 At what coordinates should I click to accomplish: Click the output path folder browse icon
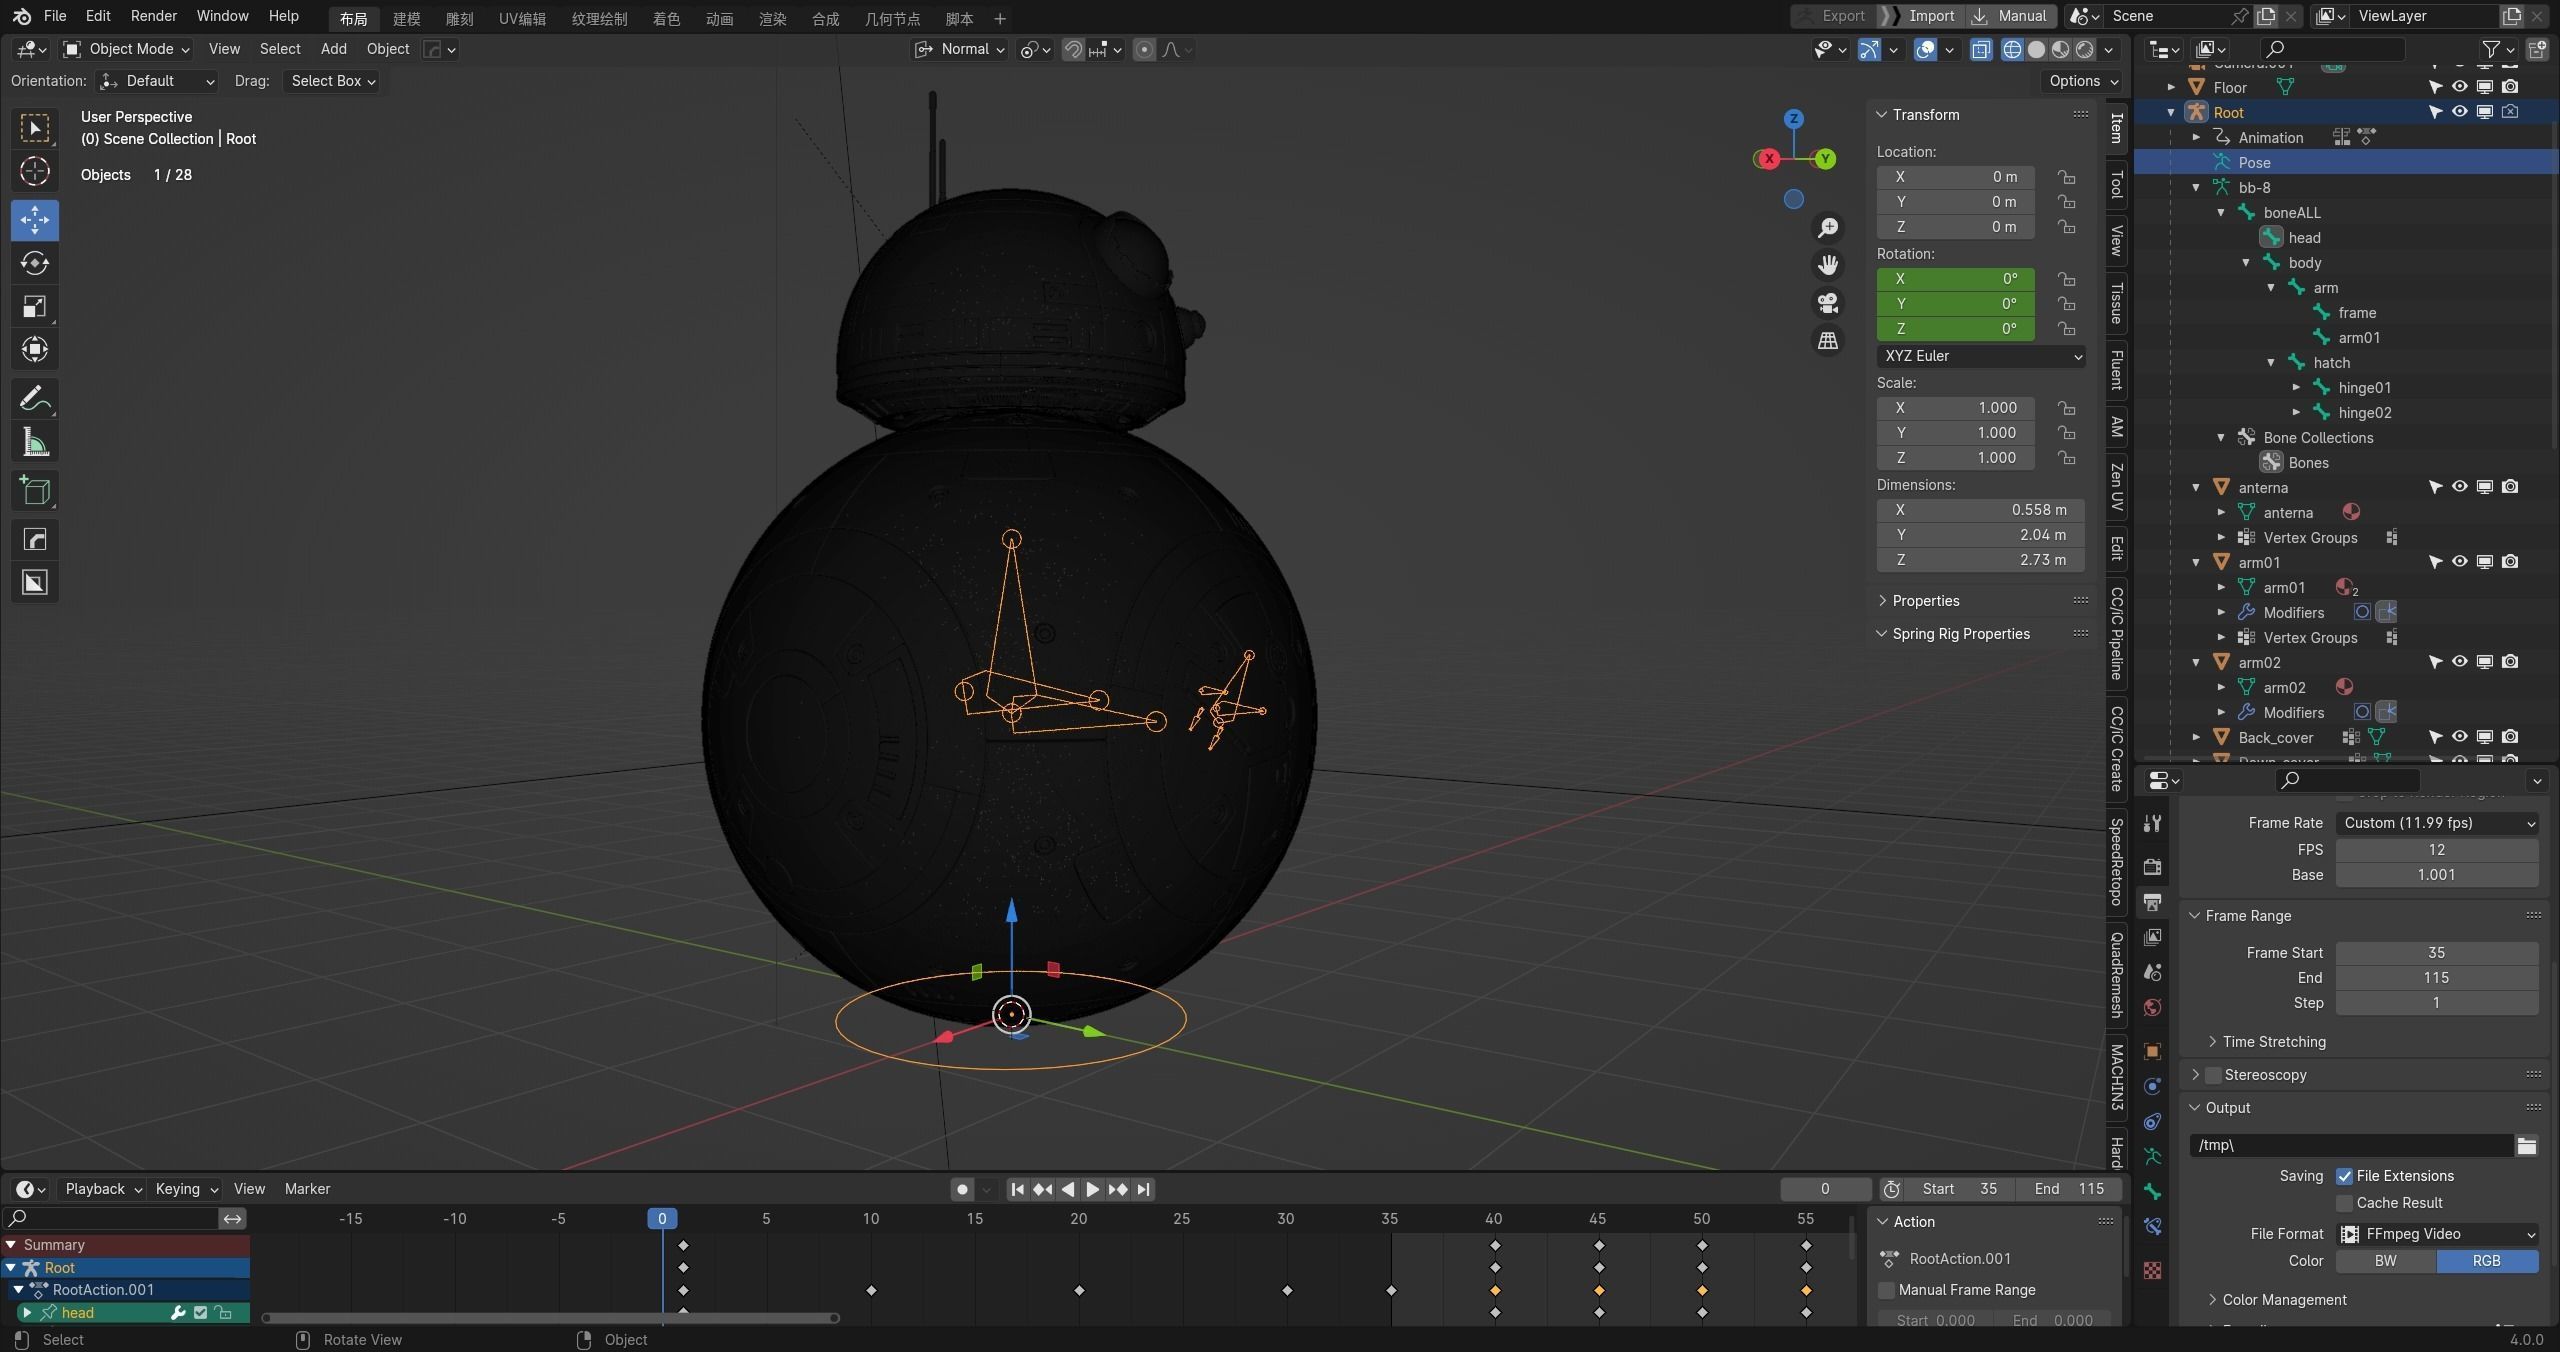point(2527,1146)
